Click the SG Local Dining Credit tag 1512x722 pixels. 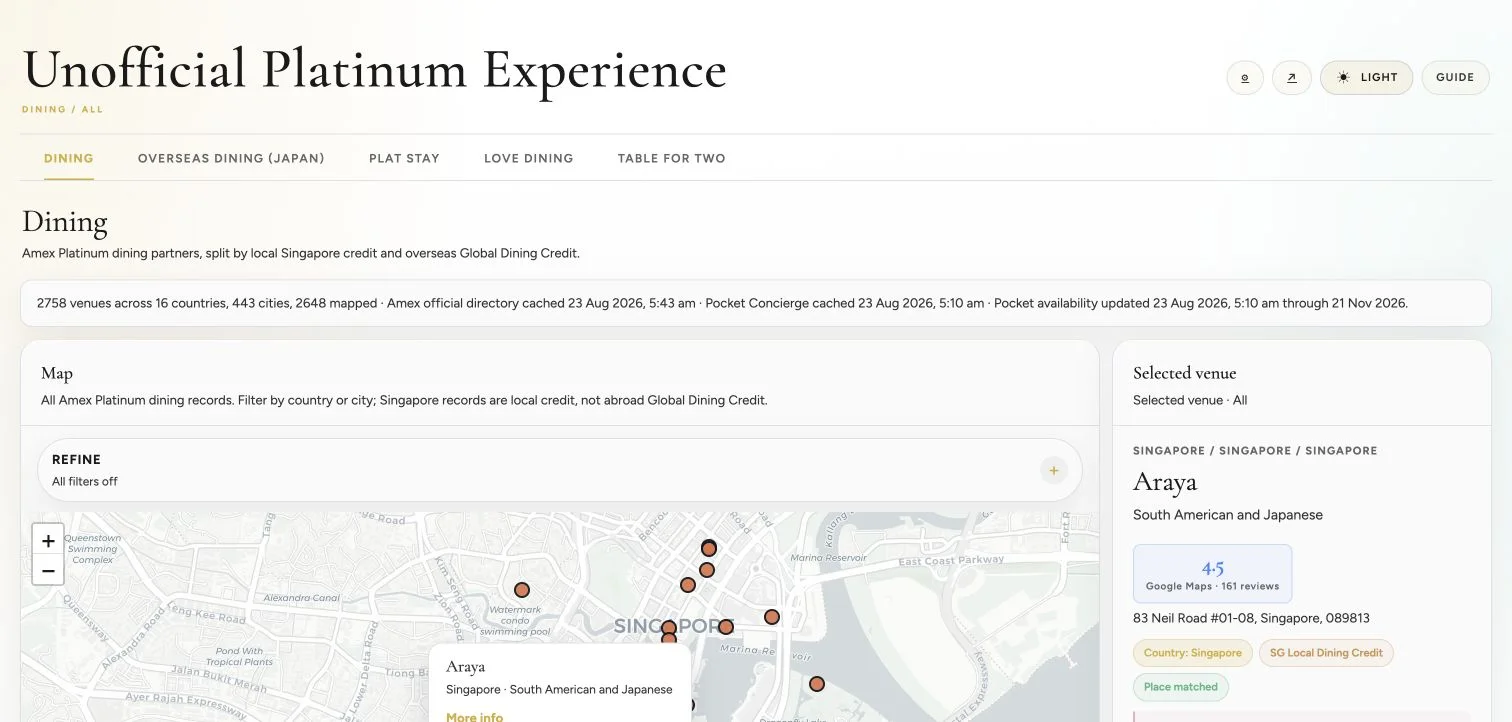click(1326, 653)
